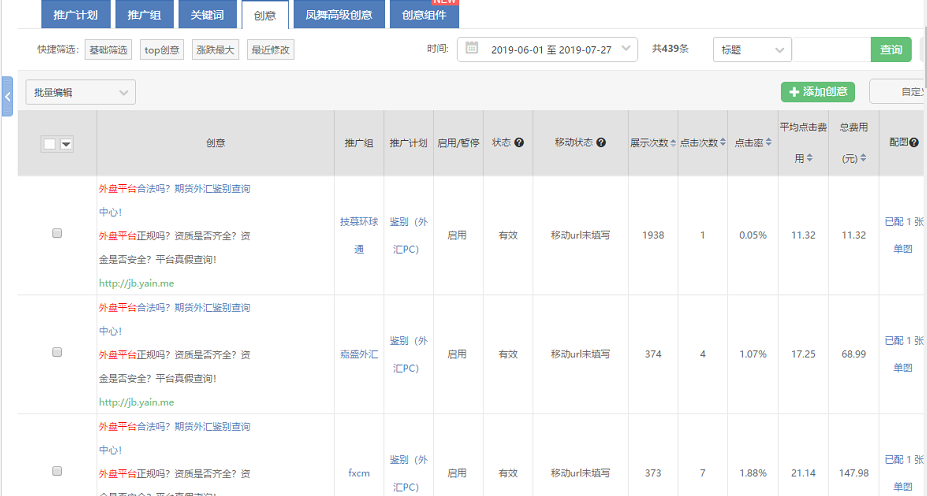
Task: Click the 启用/暂停 column header
Action: (458, 142)
